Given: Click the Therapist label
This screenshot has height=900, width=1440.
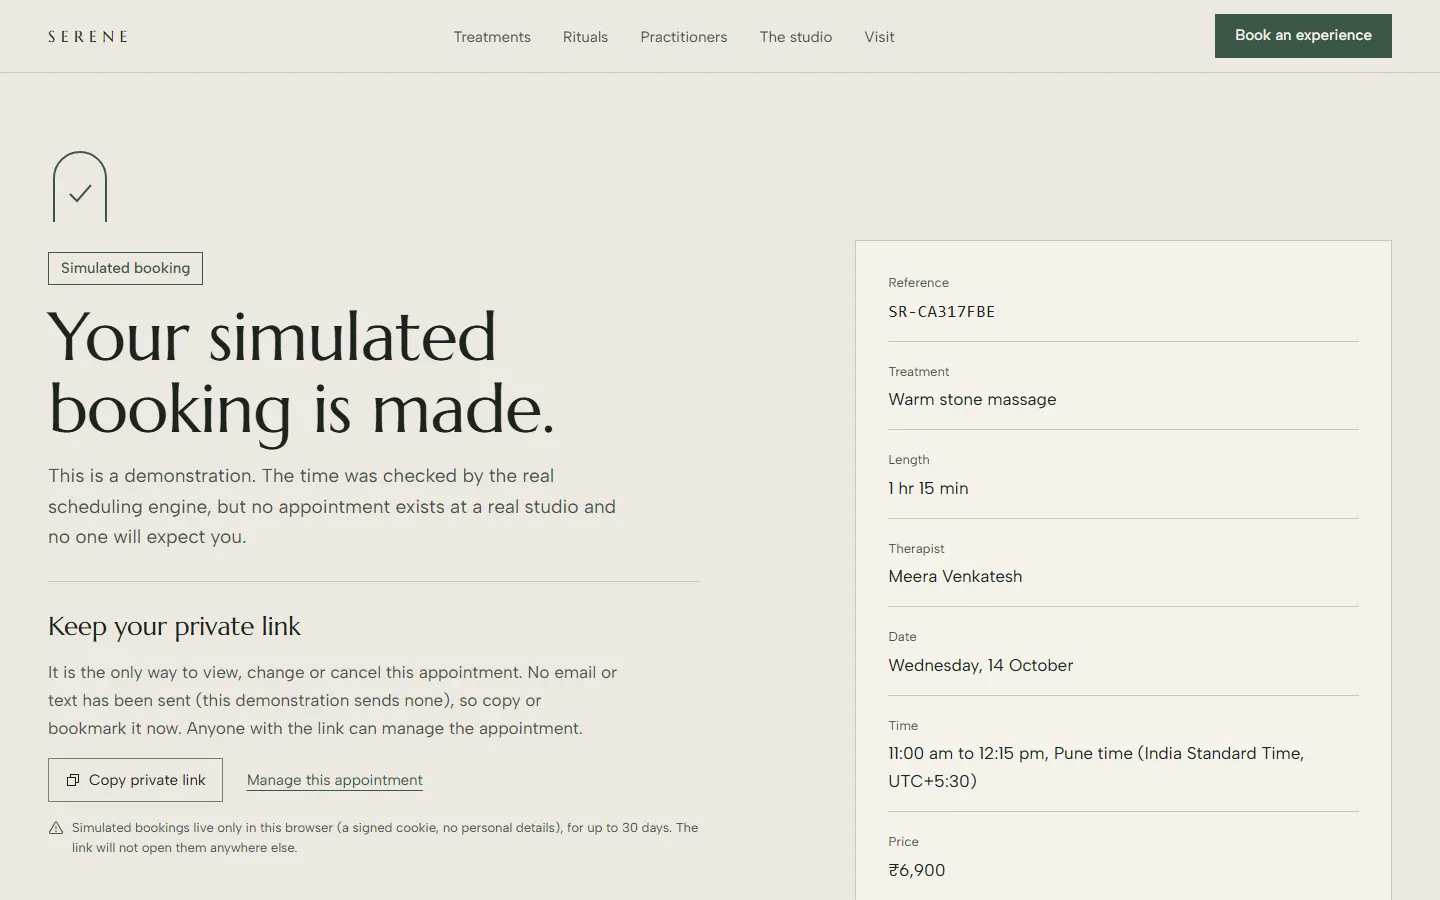Looking at the screenshot, I should coord(916,549).
